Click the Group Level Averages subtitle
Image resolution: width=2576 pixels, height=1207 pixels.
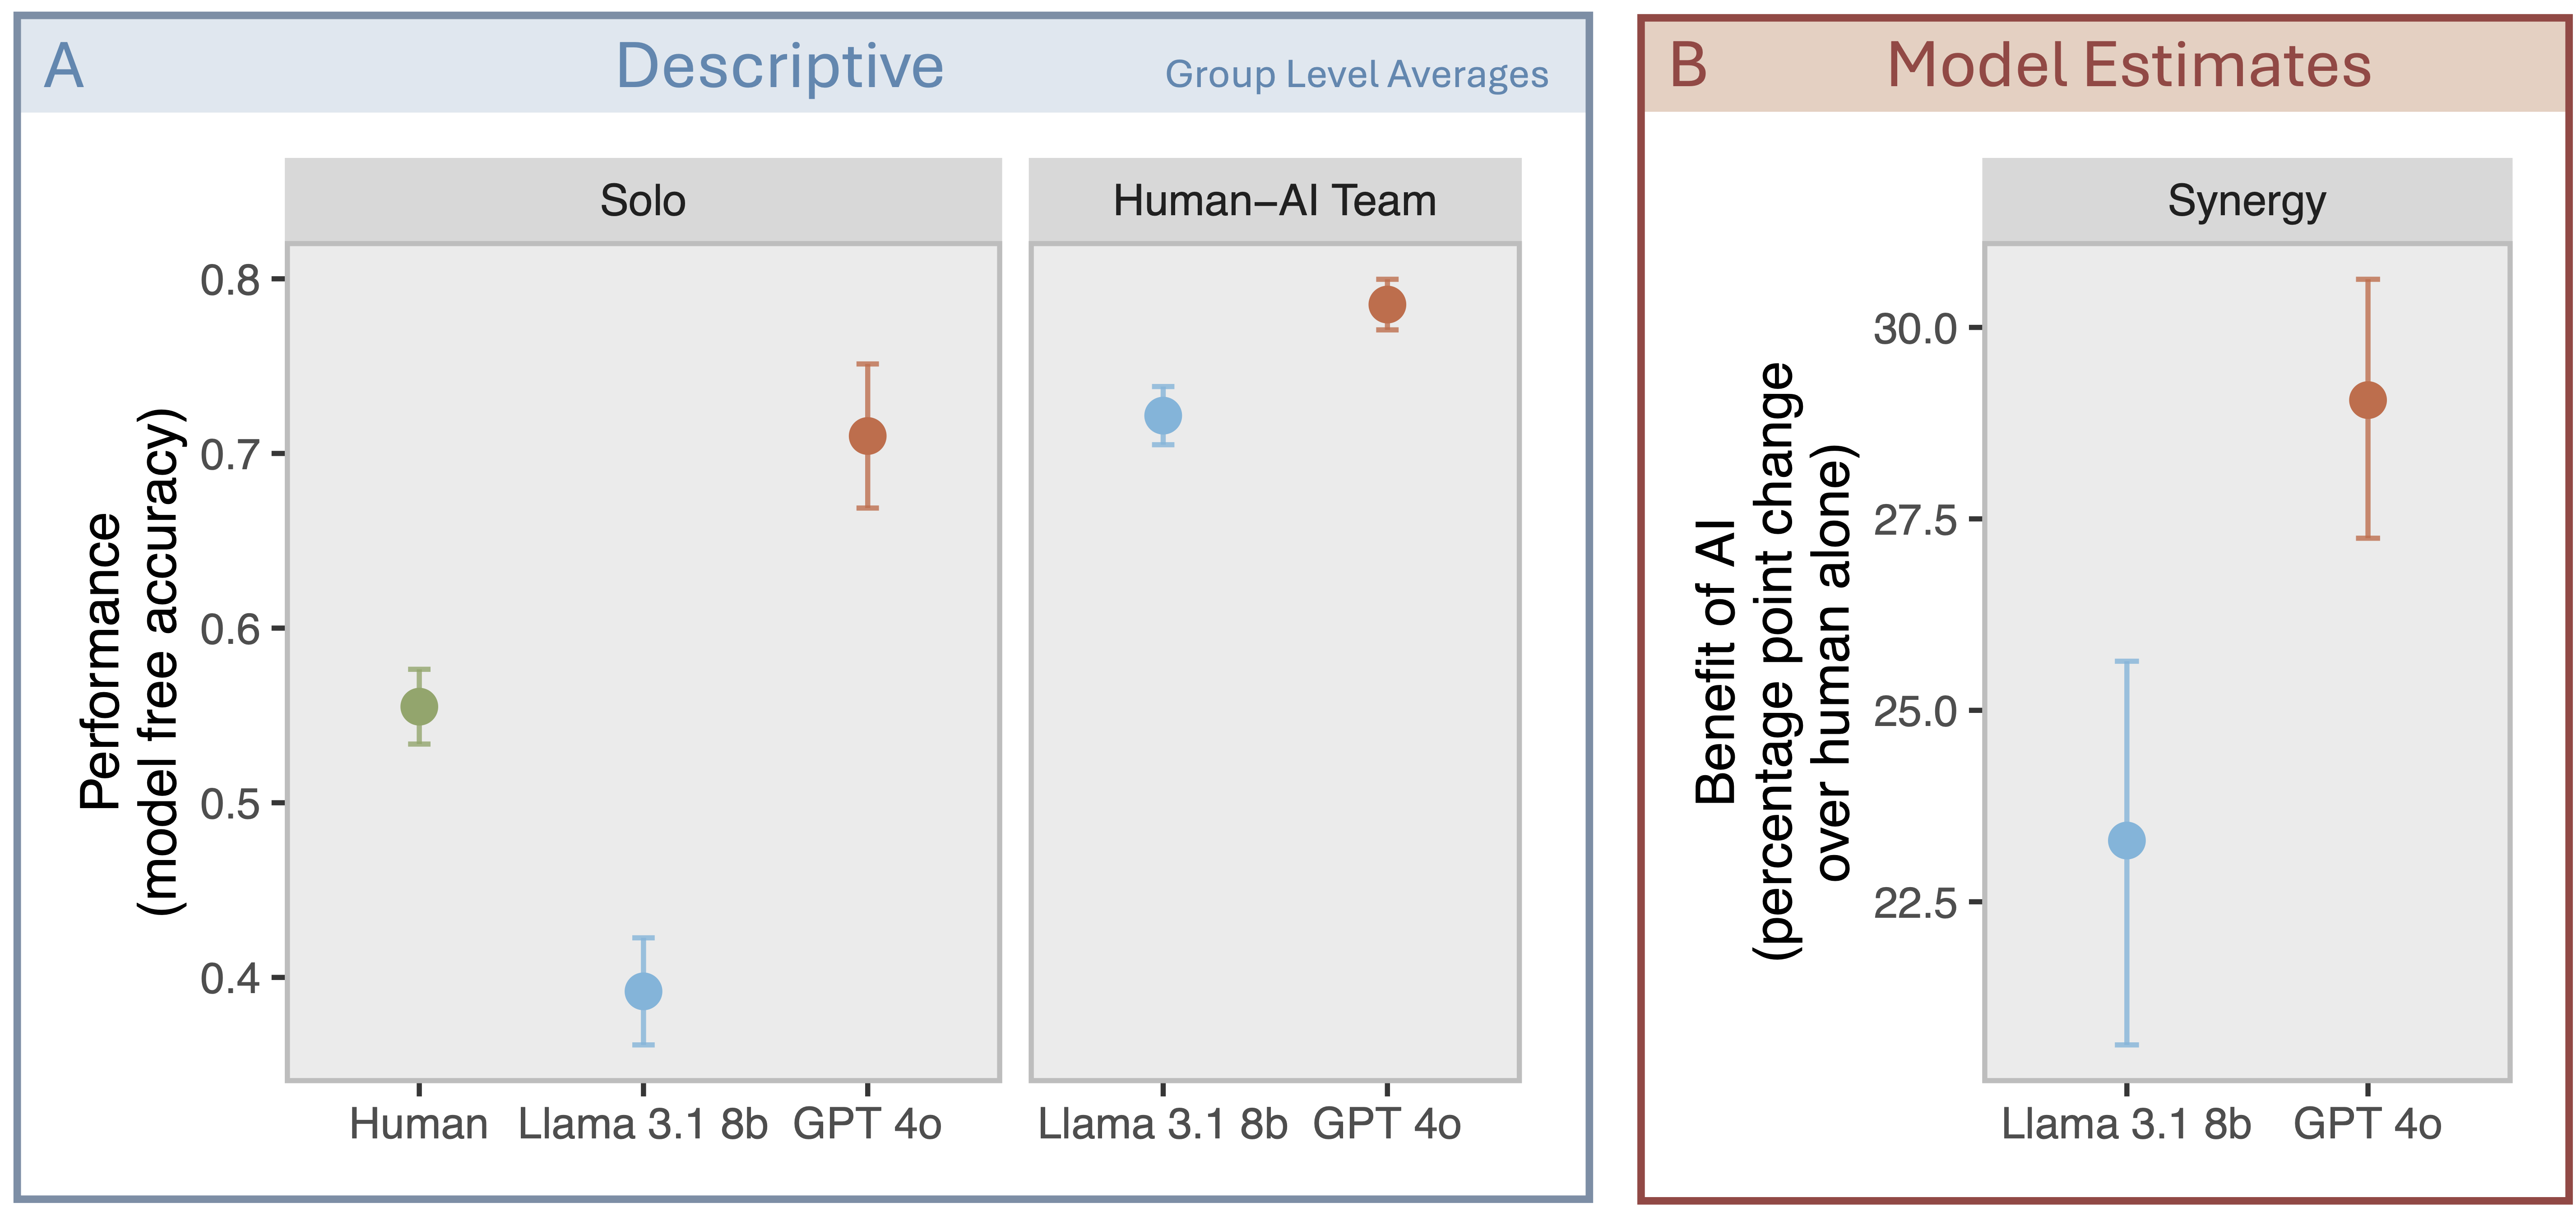click(1356, 75)
